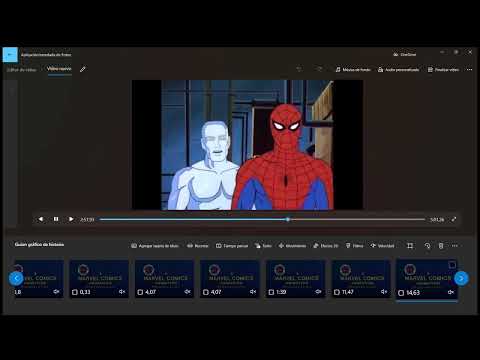Expand preview to full screen

(x=454, y=219)
